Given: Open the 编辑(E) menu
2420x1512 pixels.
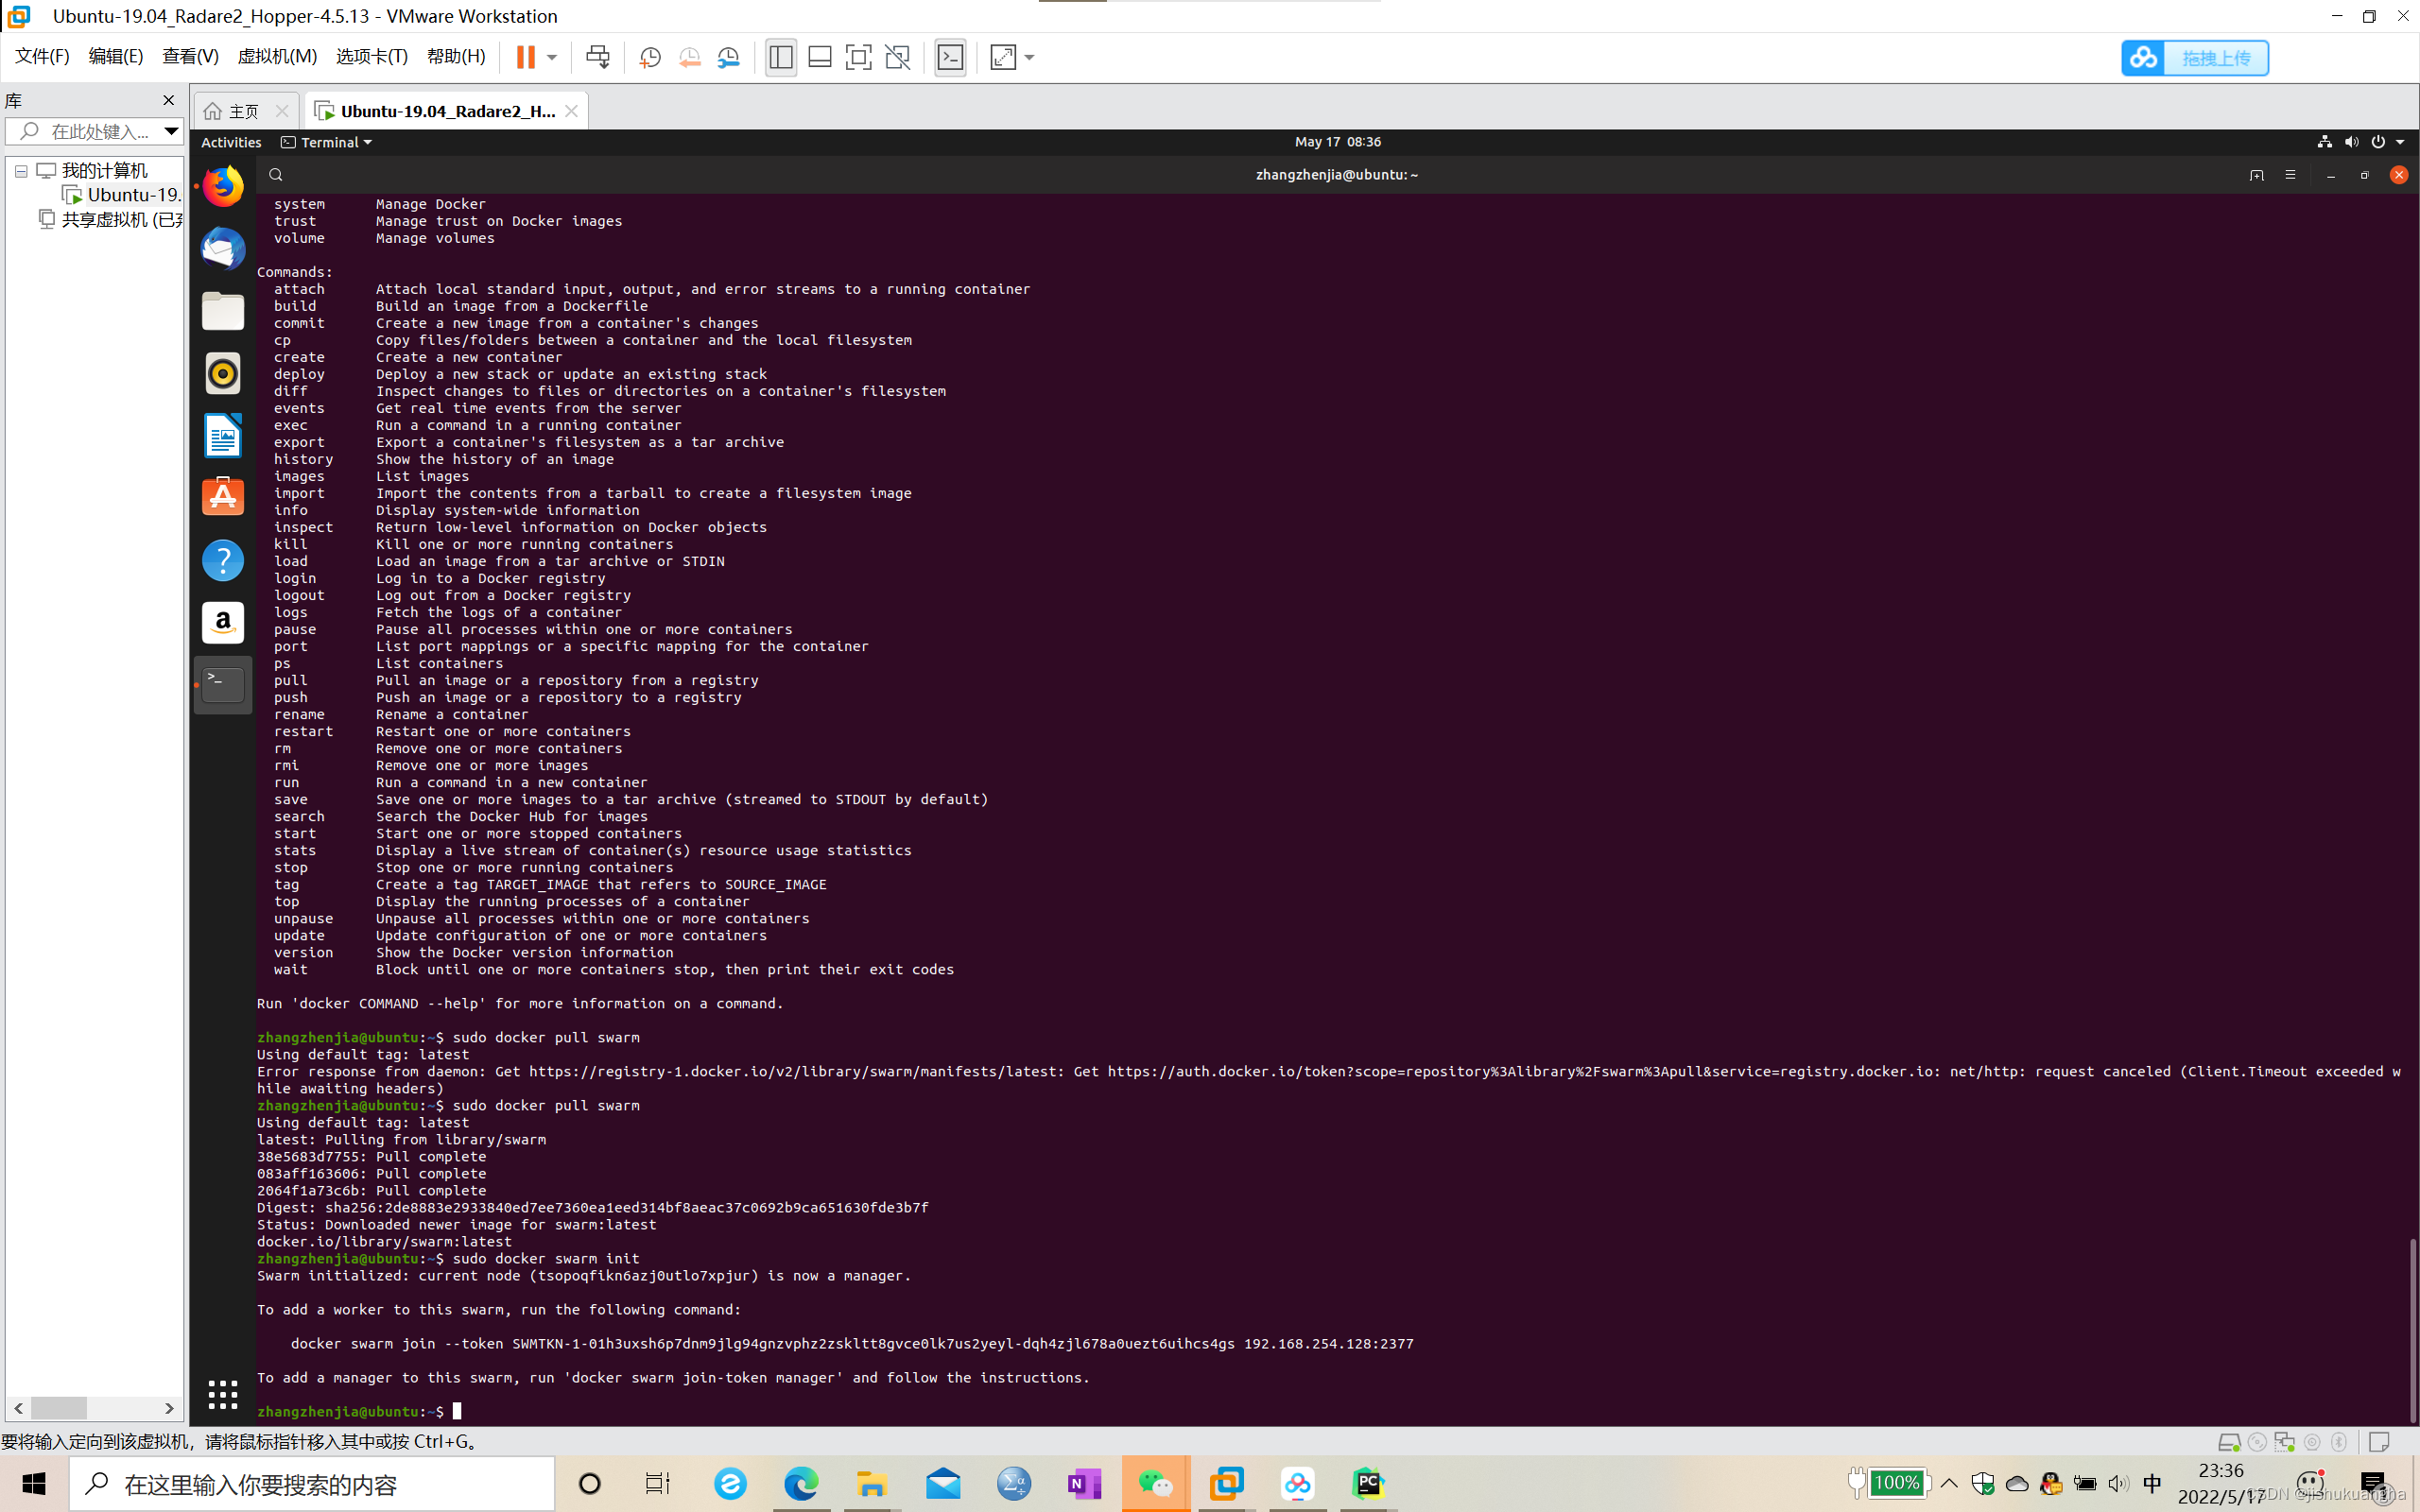Looking at the screenshot, I should click(116, 56).
